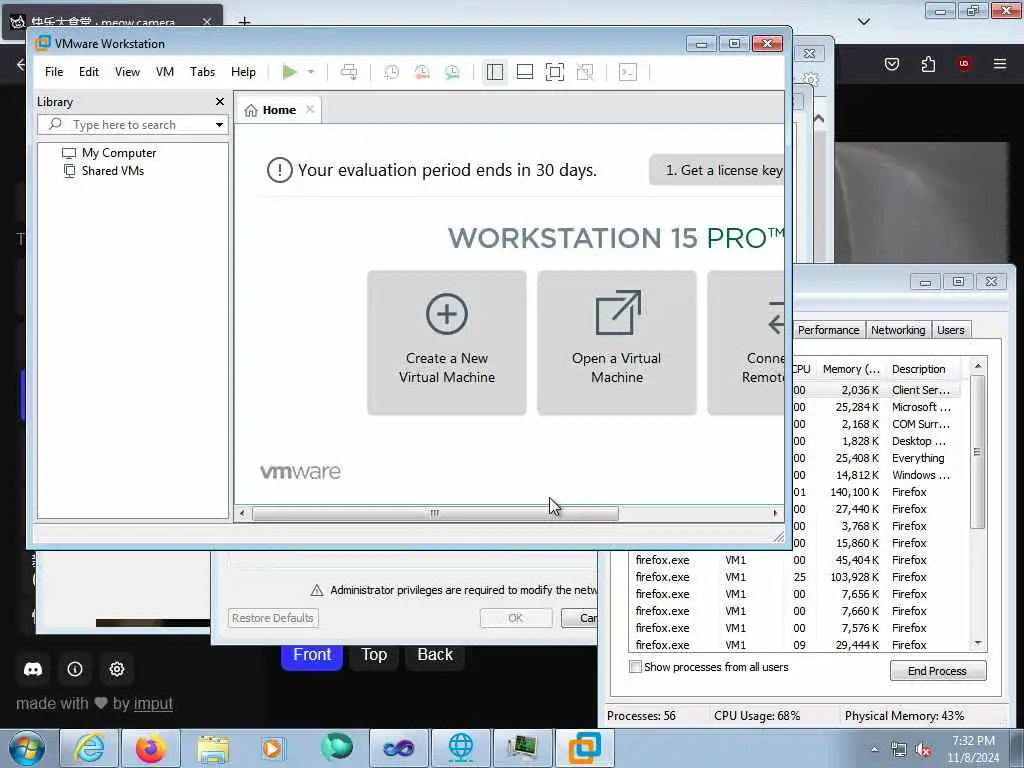Switch to Users tab in Task Manager
This screenshot has width=1024, height=768.
click(x=951, y=330)
